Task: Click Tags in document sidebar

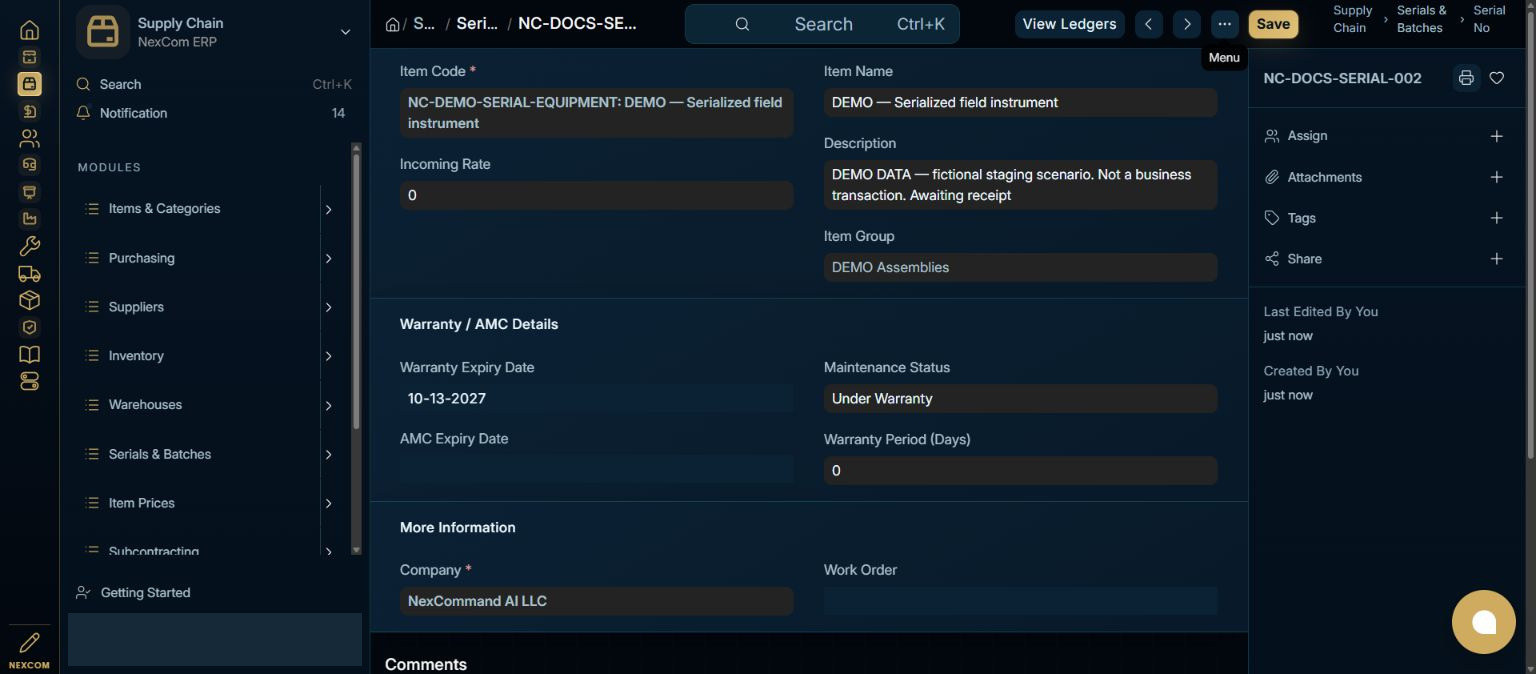Action: (x=1301, y=218)
